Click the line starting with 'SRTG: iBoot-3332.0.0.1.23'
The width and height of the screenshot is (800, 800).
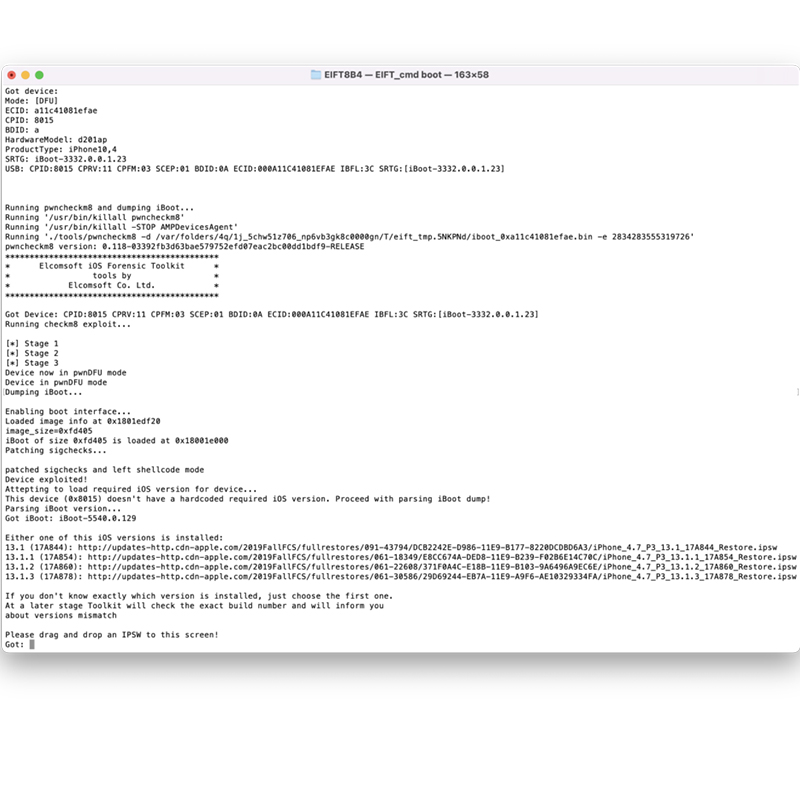tap(66, 159)
